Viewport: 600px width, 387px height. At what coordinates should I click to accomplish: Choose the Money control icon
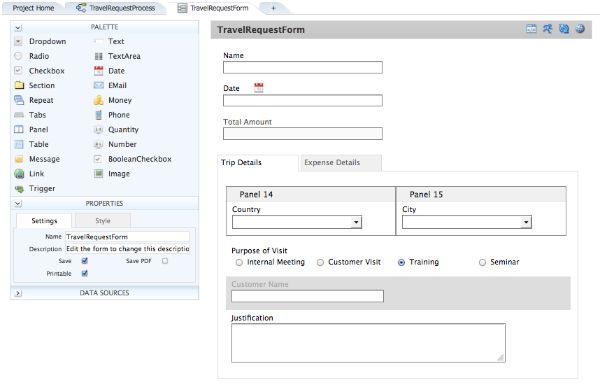[98, 100]
